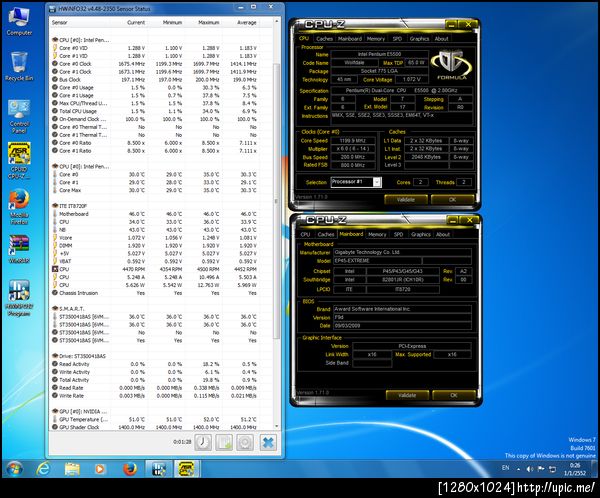The width and height of the screenshot is (600, 498).
Task: Launch the CPUID CPU-Z desktop shortcut
Action: pyautogui.click(x=19, y=161)
